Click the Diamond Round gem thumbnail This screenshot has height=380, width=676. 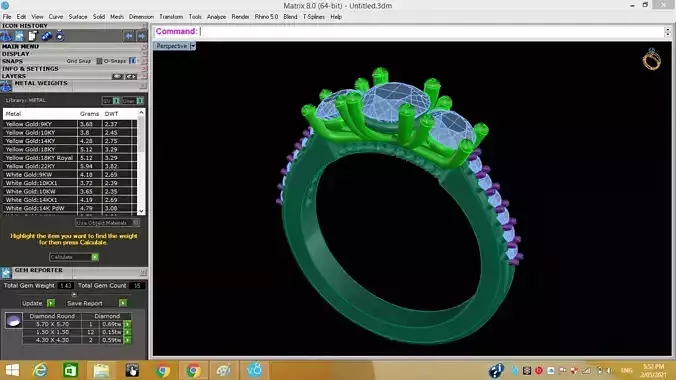pyautogui.click(x=14, y=321)
